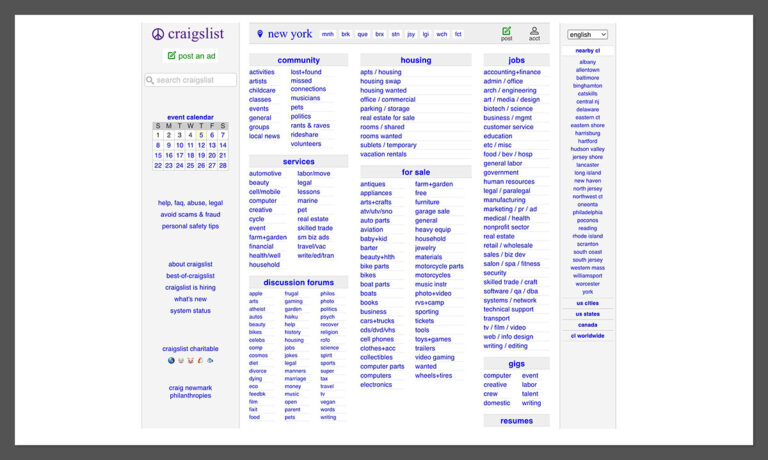
Task: Click the globe icon under craigslist charitable
Action: 171,360
